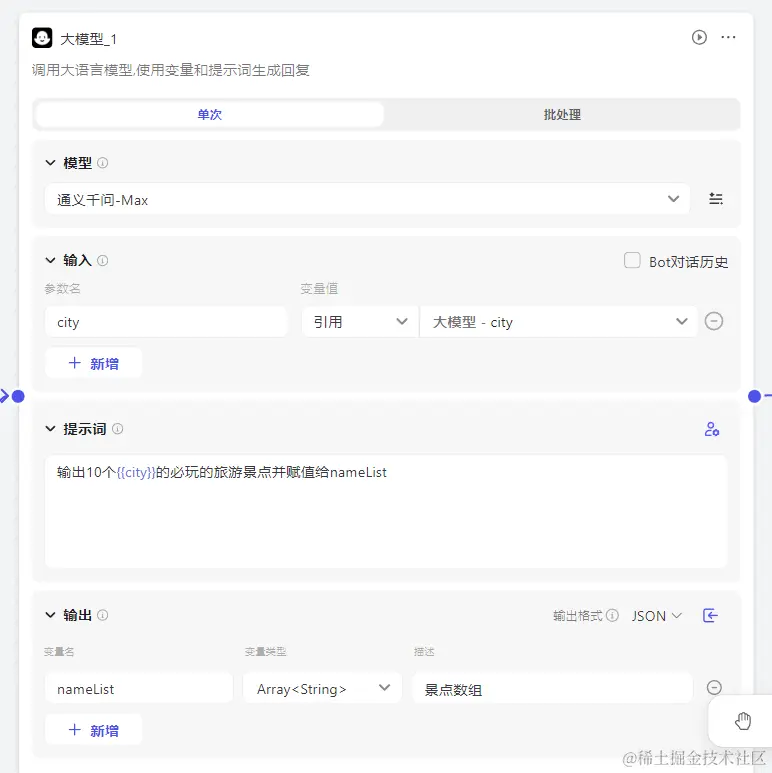The width and height of the screenshot is (772, 773).
Task: Open the 通义千问-Max model dropdown
Action: 367,199
